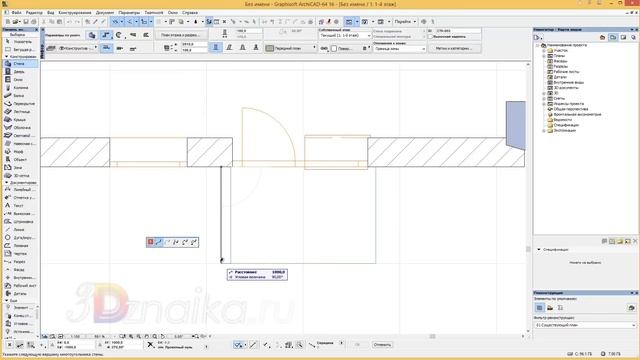This screenshot has height=360, width=640.
Task: Expand the Участок node in Navigator
Action: point(544,50)
